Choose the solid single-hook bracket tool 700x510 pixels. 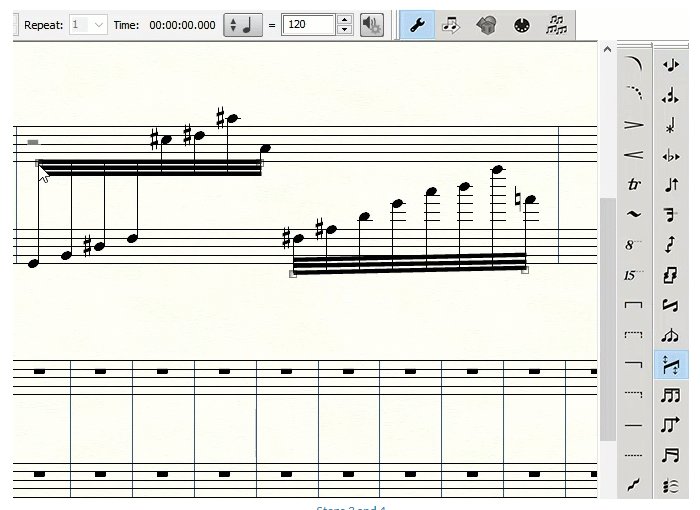633,365
